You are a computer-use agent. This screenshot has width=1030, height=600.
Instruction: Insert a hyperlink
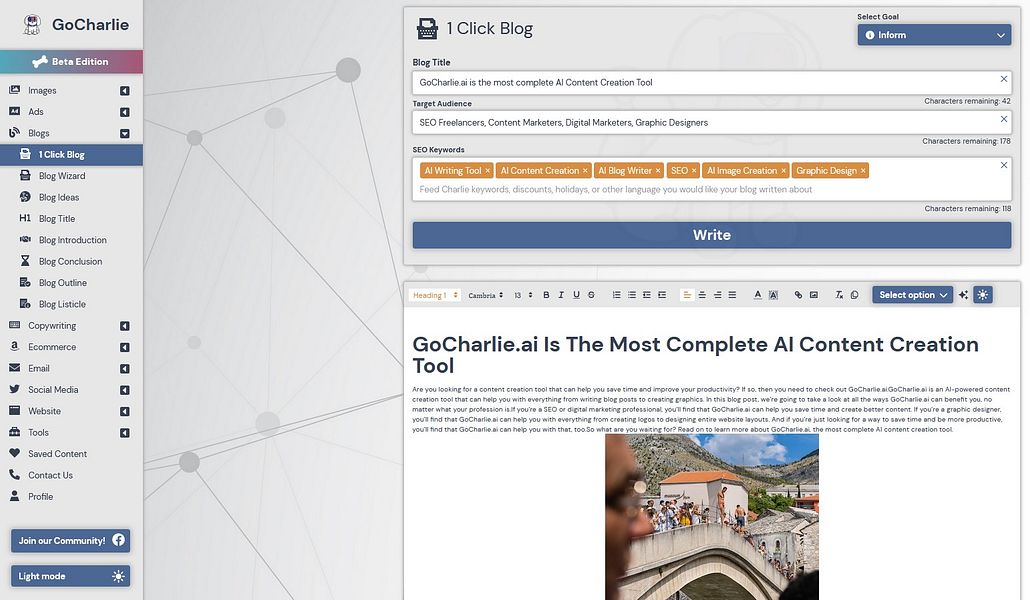(798, 295)
